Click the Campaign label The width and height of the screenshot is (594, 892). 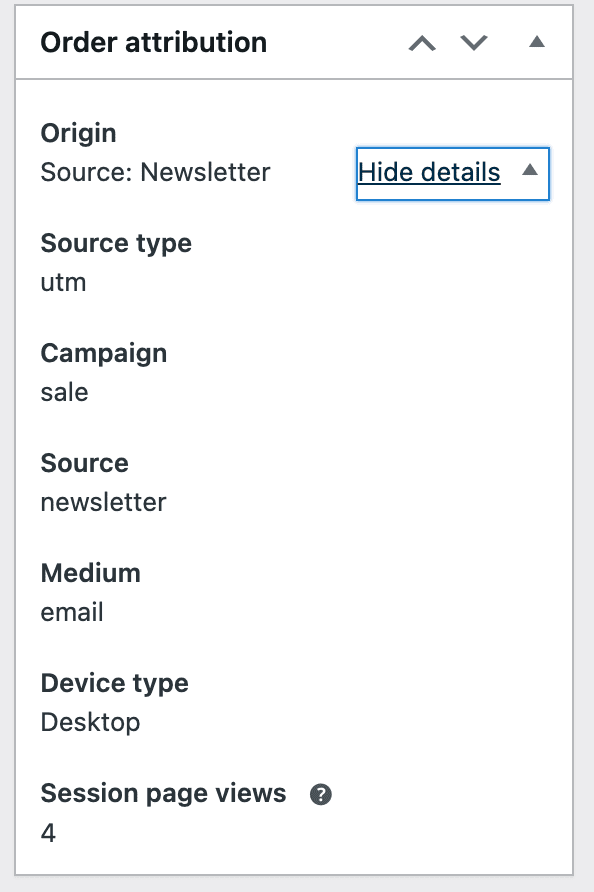point(104,354)
